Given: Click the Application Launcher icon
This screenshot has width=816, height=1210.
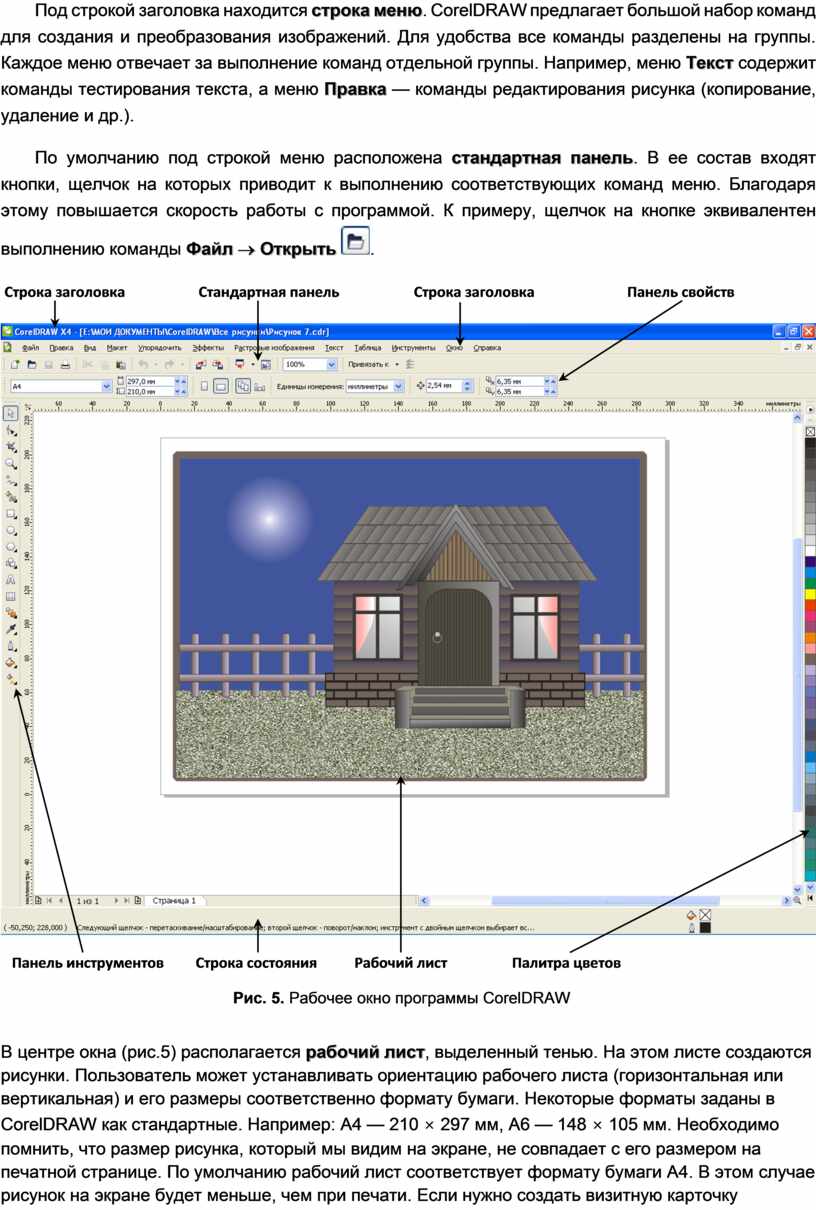Looking at the screenshot, I should click(x=239, y=365).
